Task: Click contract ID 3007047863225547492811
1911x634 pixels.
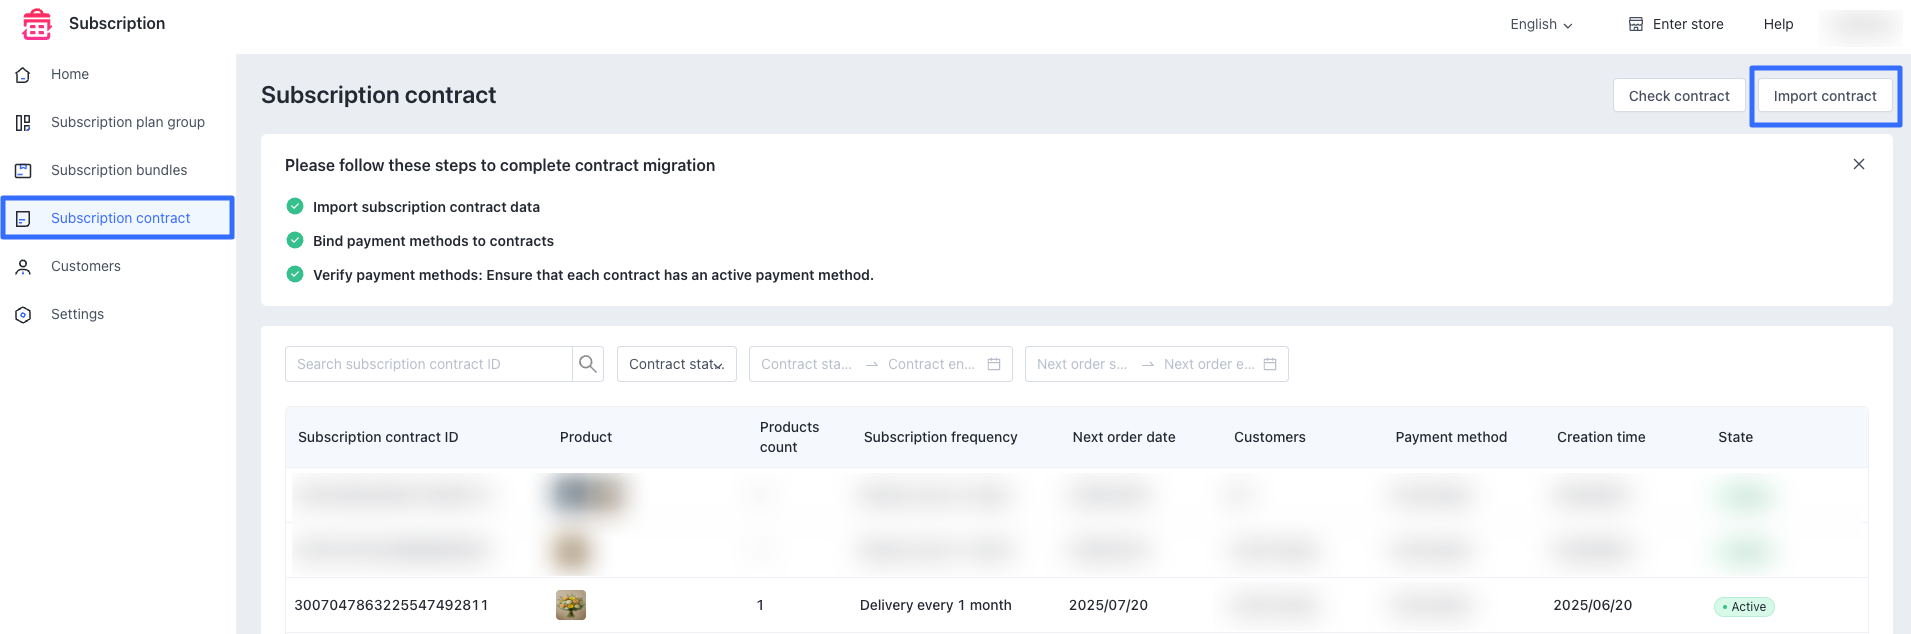Action: tap(391, 605)
